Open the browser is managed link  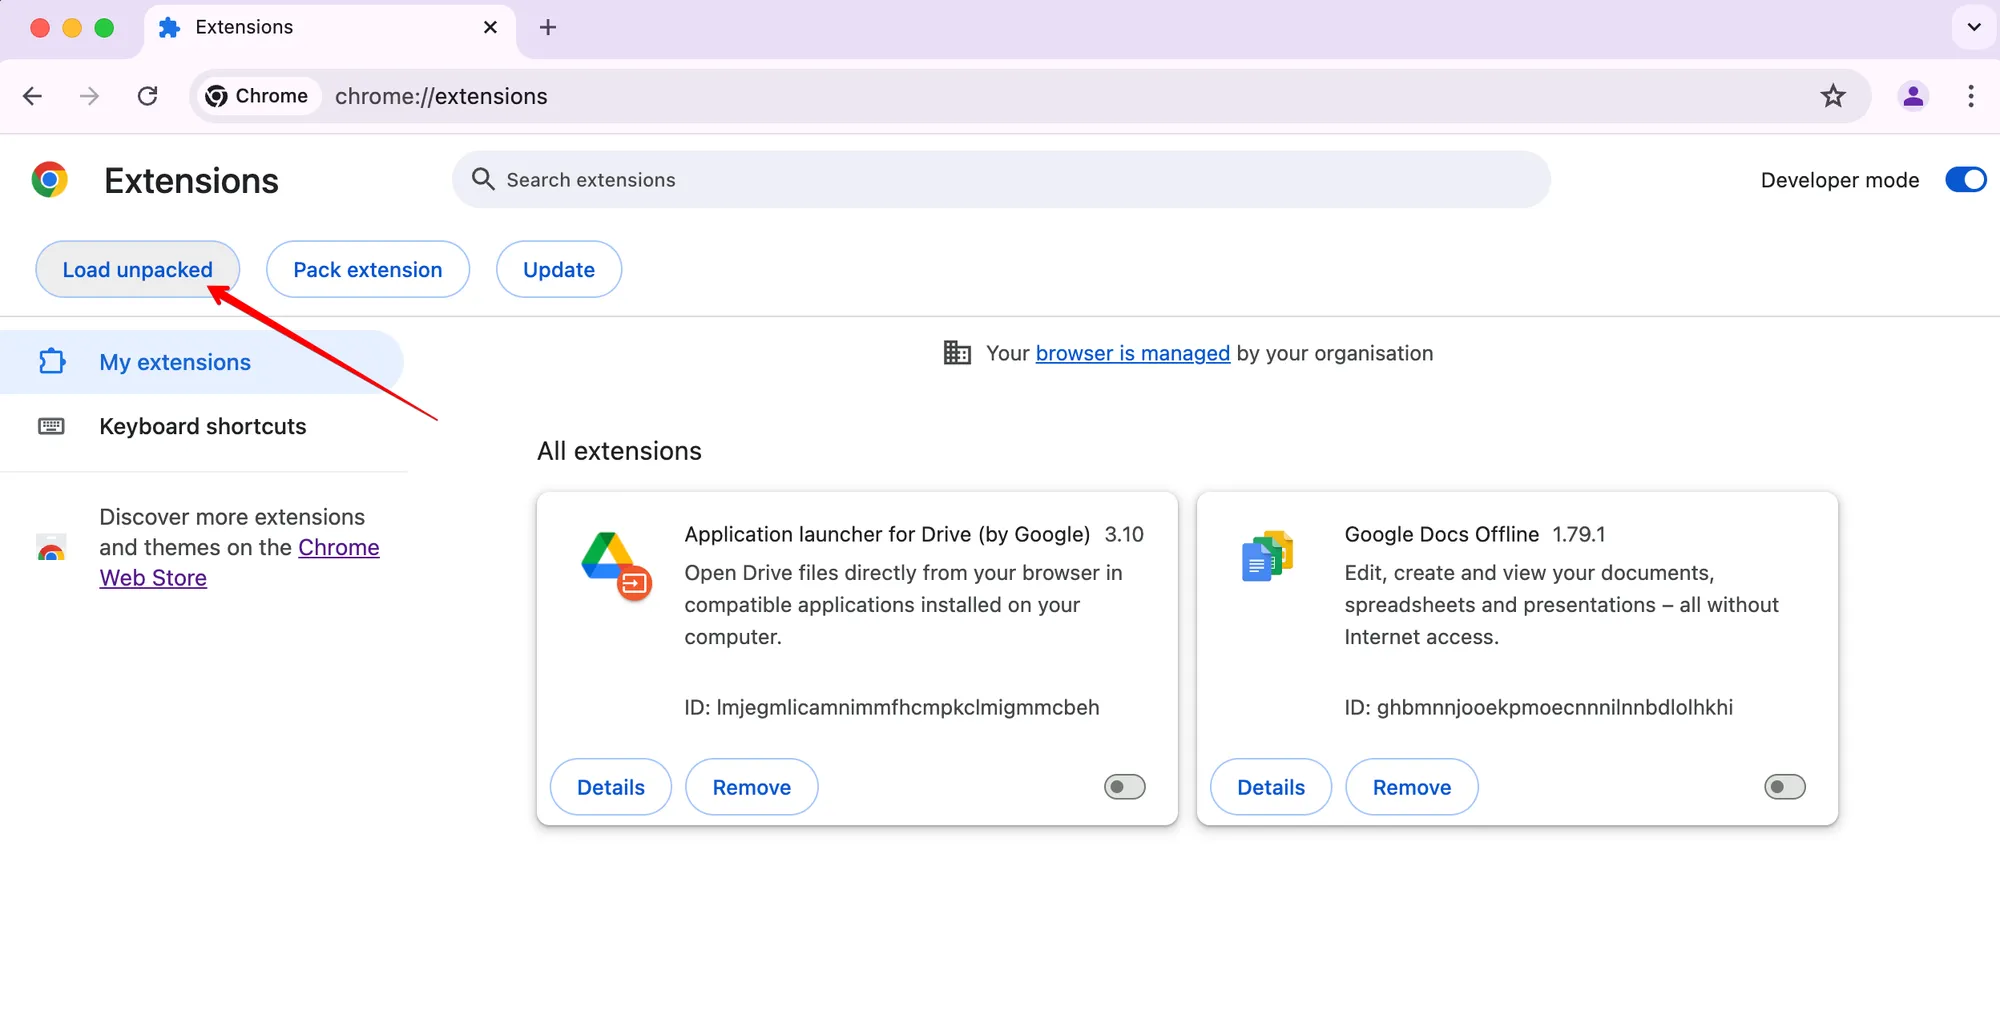pos(1132,353)
